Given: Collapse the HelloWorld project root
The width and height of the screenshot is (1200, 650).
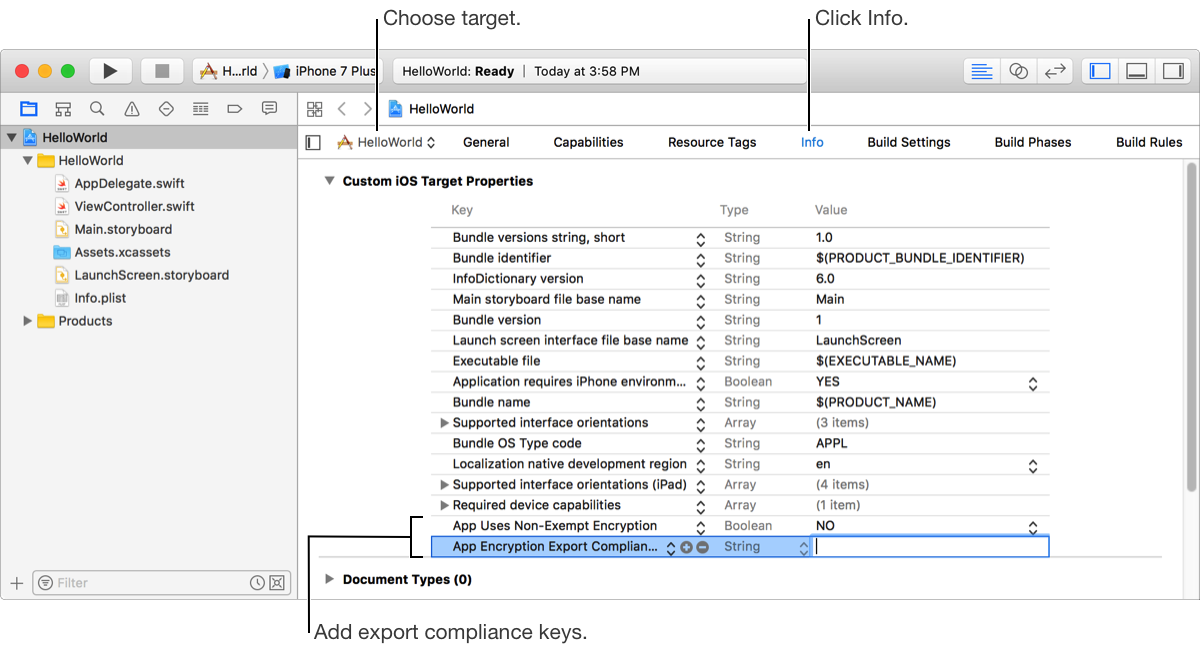Looking at the screenshot, I should pos(11,138).
